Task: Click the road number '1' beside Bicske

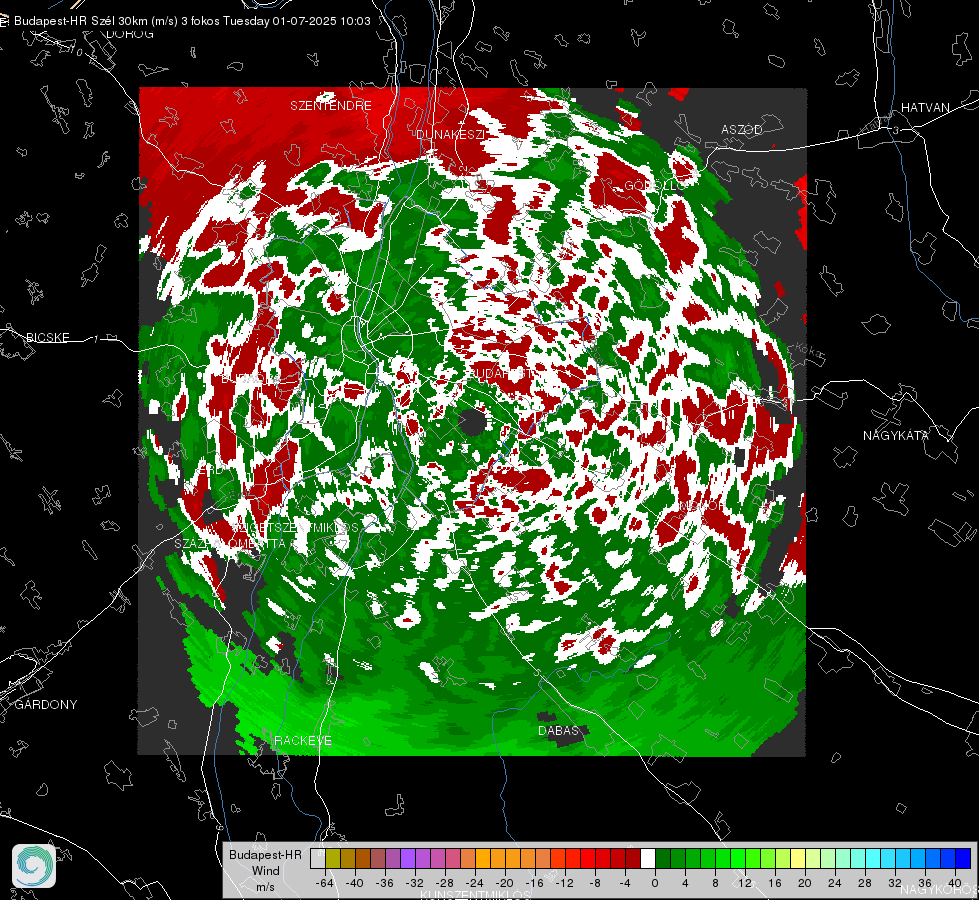Action: pyautogui.click(x=96, y=339)
